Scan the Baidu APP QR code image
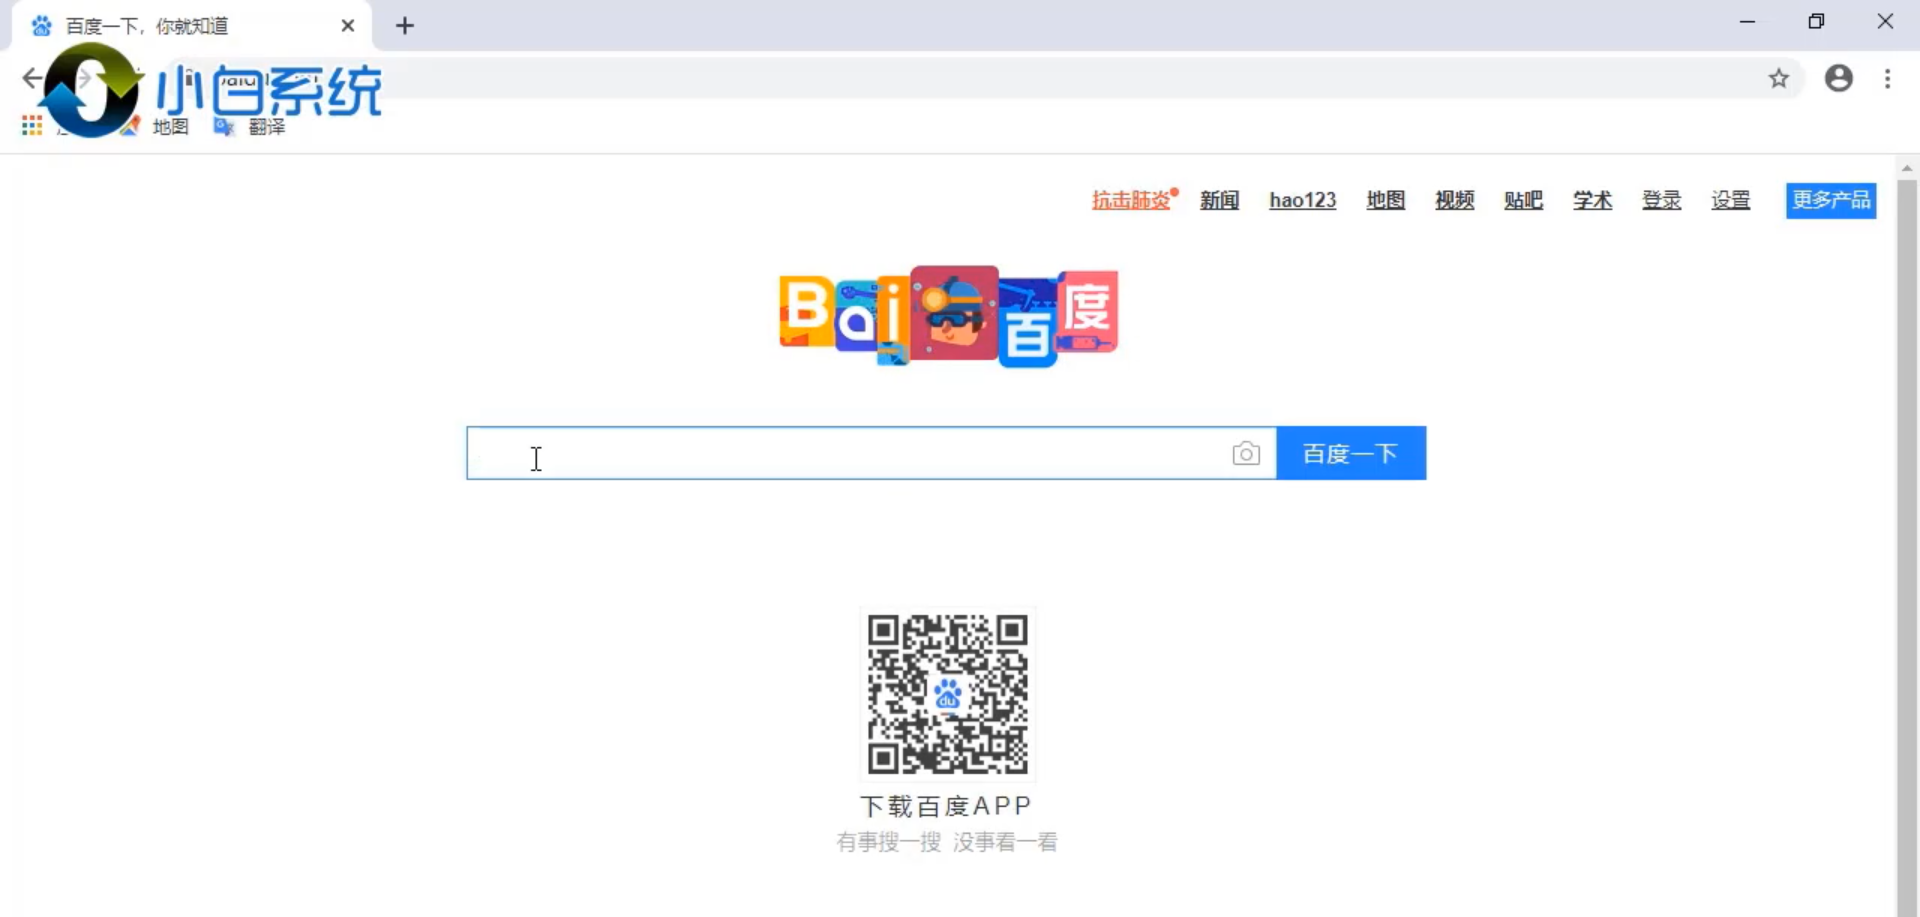This screenshot has width=1920, height=917. coord(947,693)
